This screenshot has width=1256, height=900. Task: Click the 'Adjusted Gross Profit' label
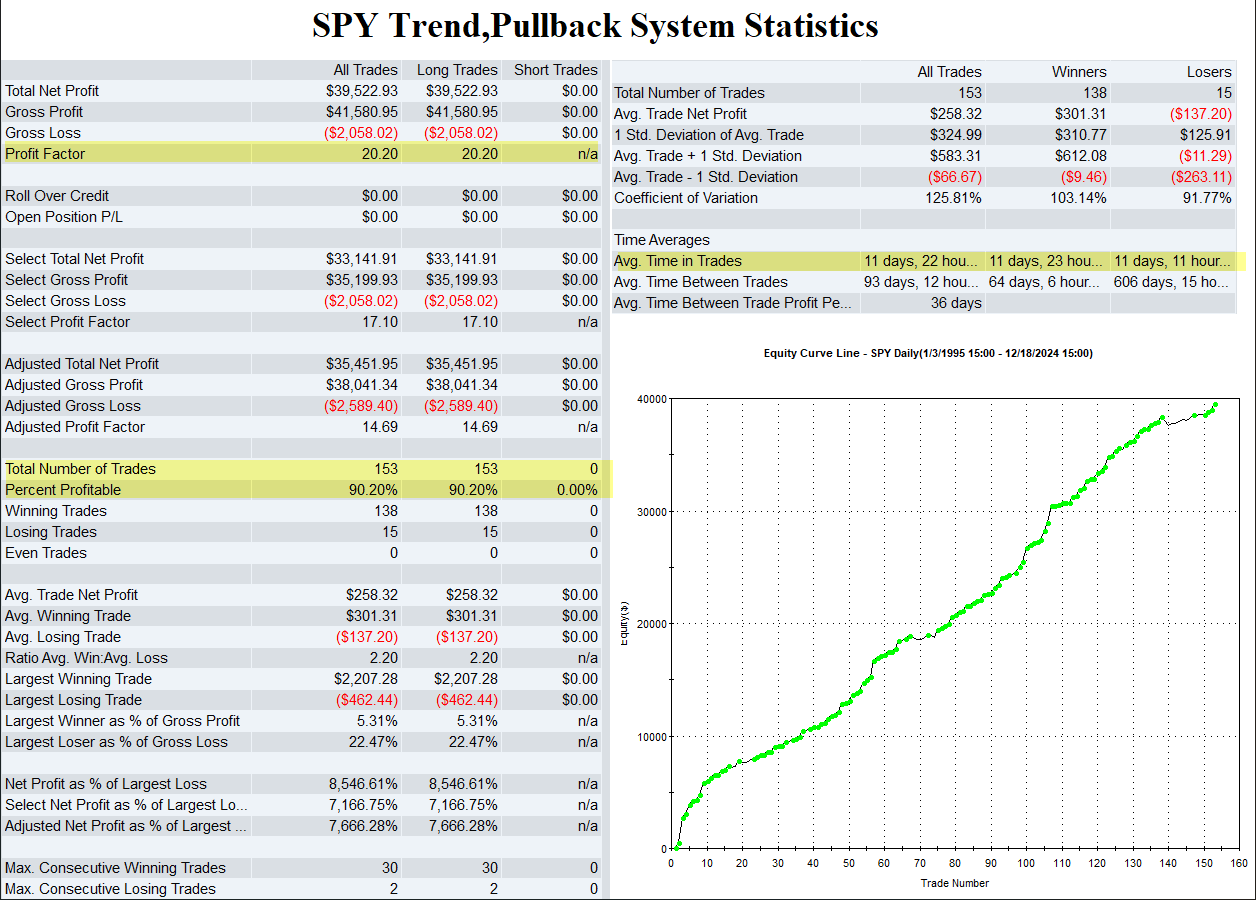(74, 385)
